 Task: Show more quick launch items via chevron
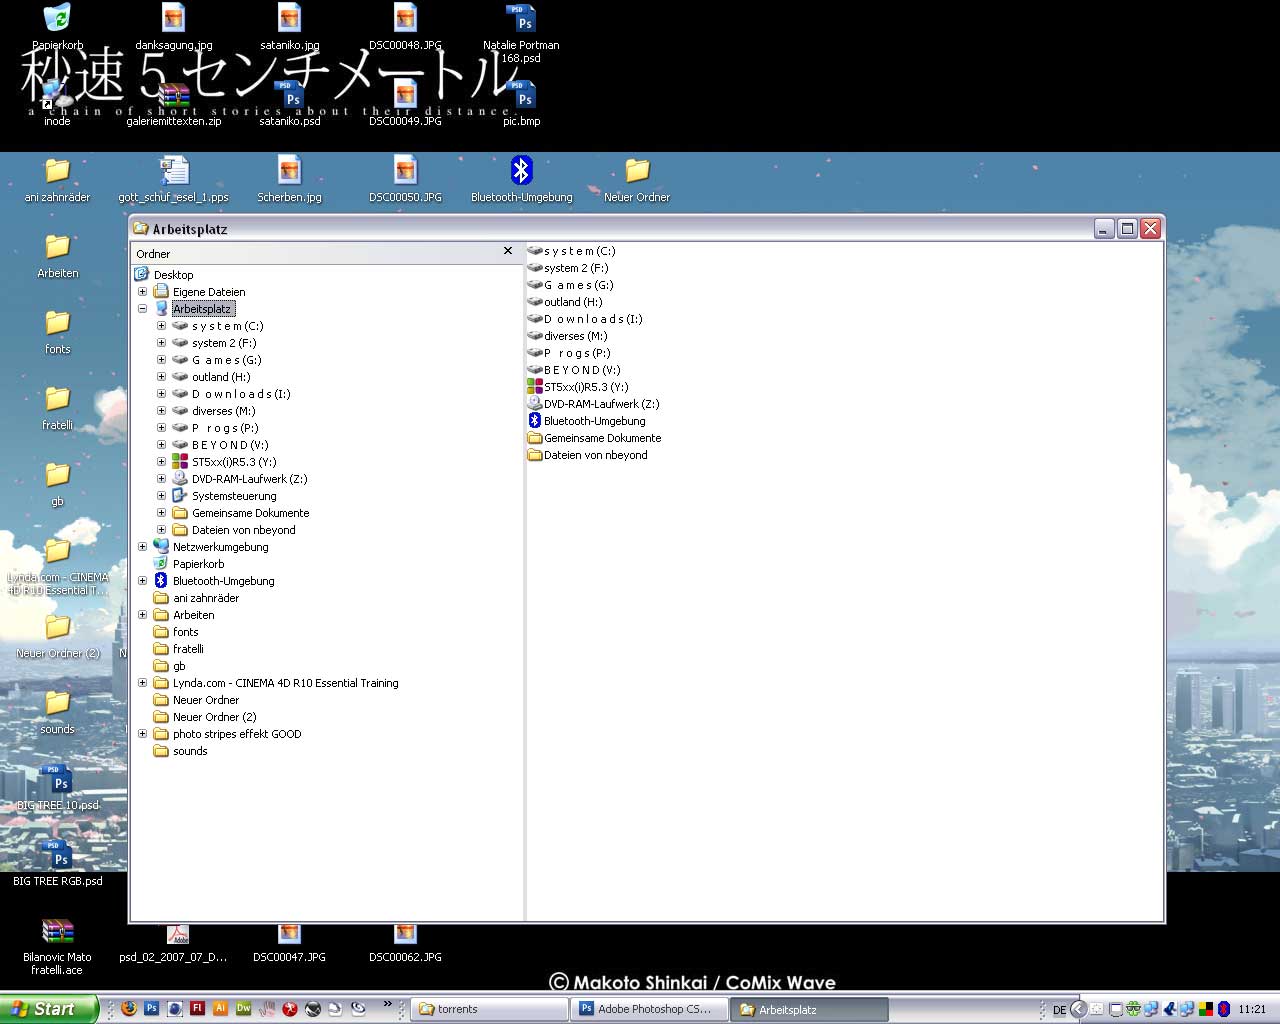[x=388, y=1004]
